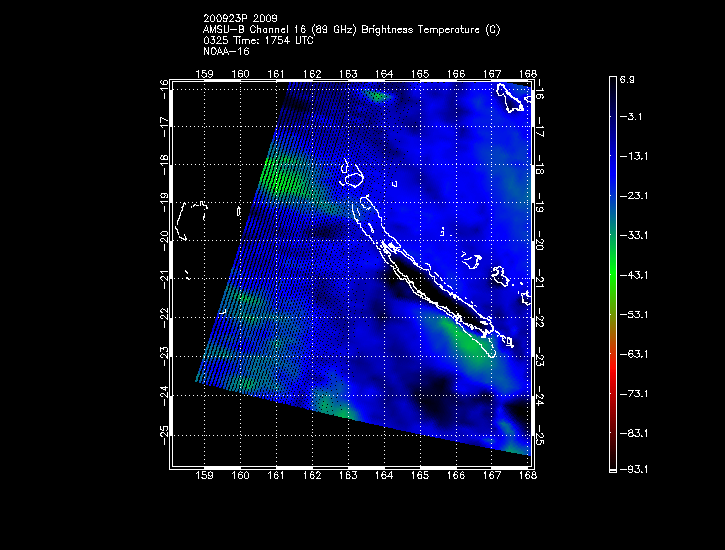Click longitude label 163 on the top axis
This screenshot has width=725, height=550.
point(348,74)
